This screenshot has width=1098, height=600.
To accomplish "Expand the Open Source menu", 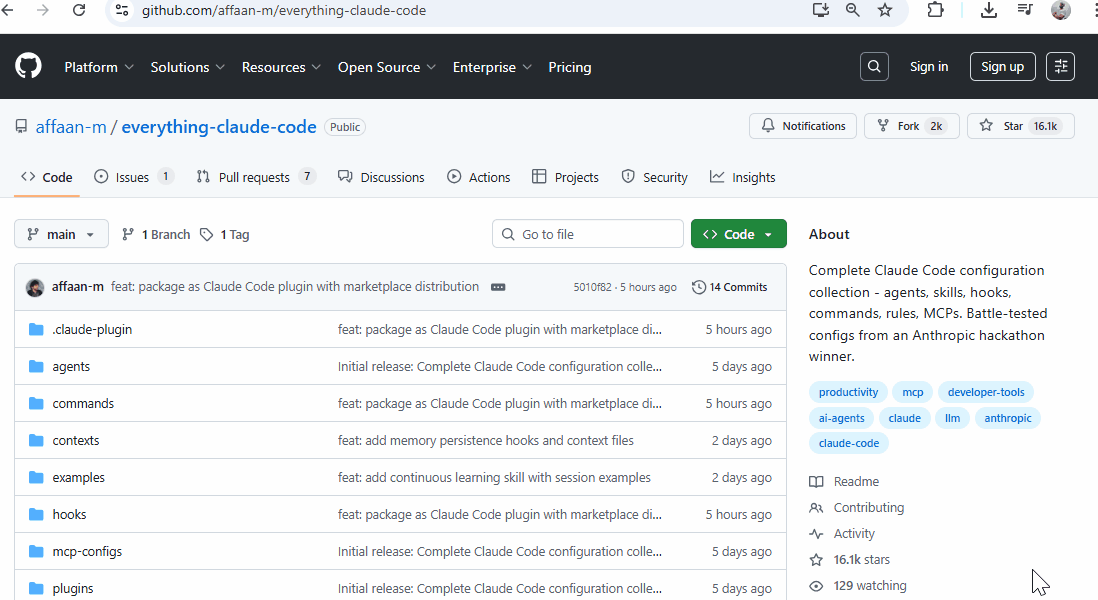I will [x=387, y=67].
